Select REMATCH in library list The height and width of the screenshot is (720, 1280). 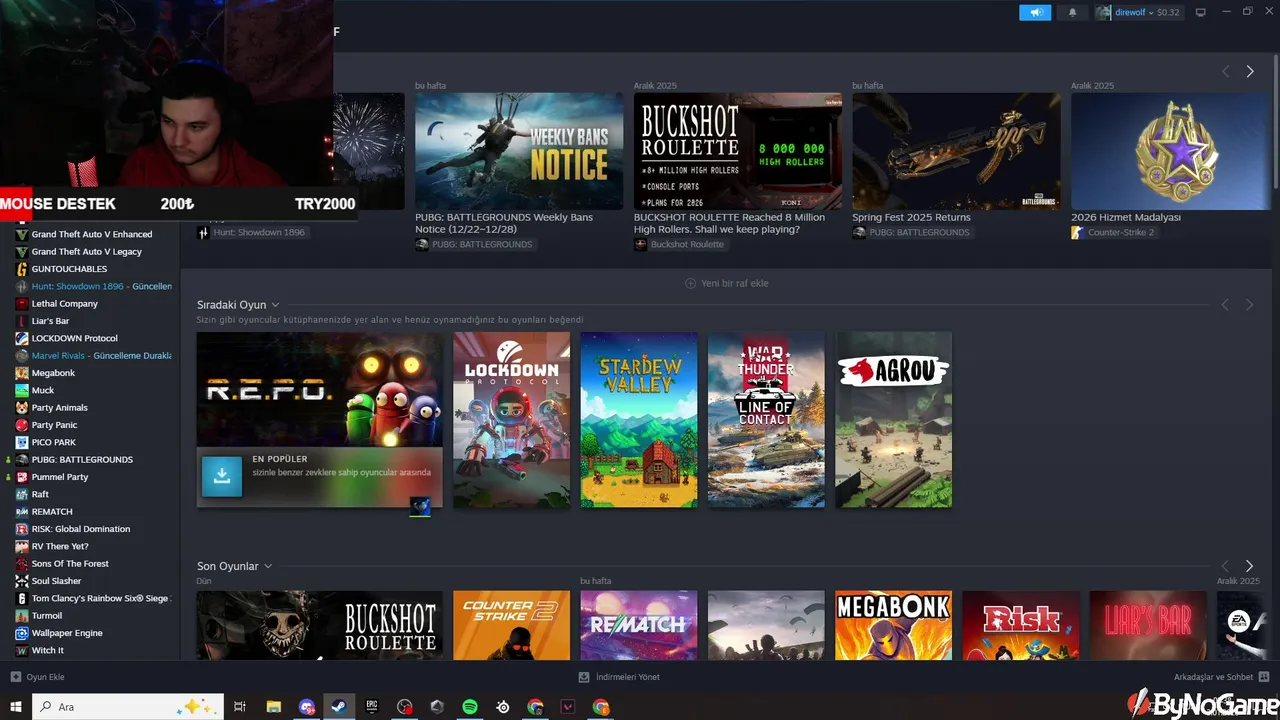pyautogui.click(x=52, y=512)
